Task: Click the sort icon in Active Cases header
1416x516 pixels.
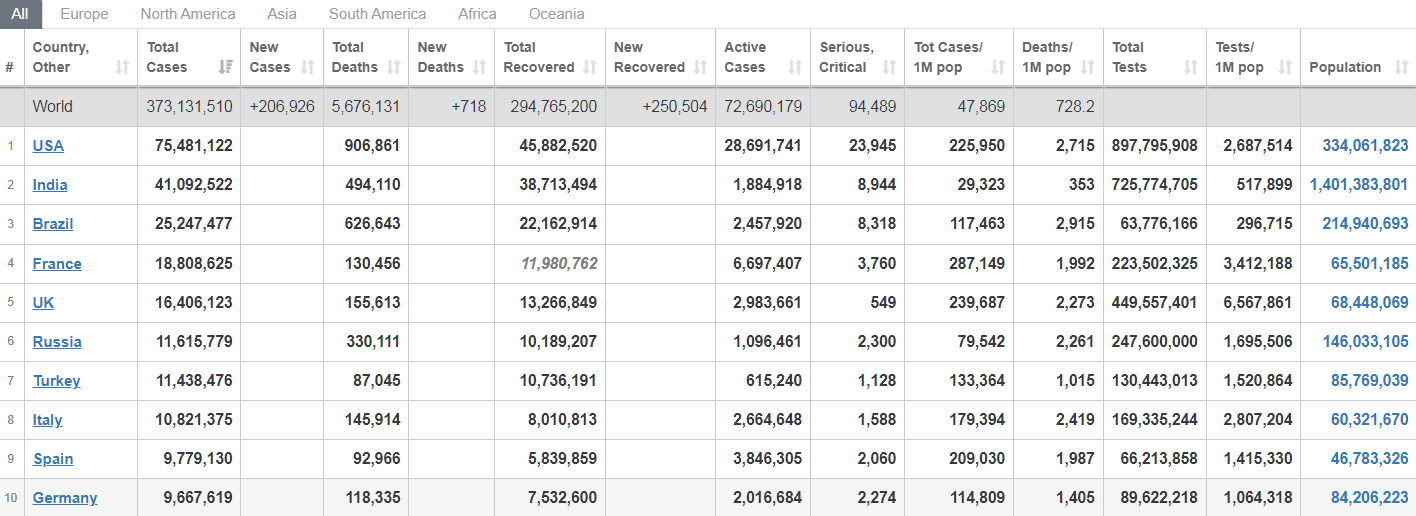Action: tap(795, 68)
